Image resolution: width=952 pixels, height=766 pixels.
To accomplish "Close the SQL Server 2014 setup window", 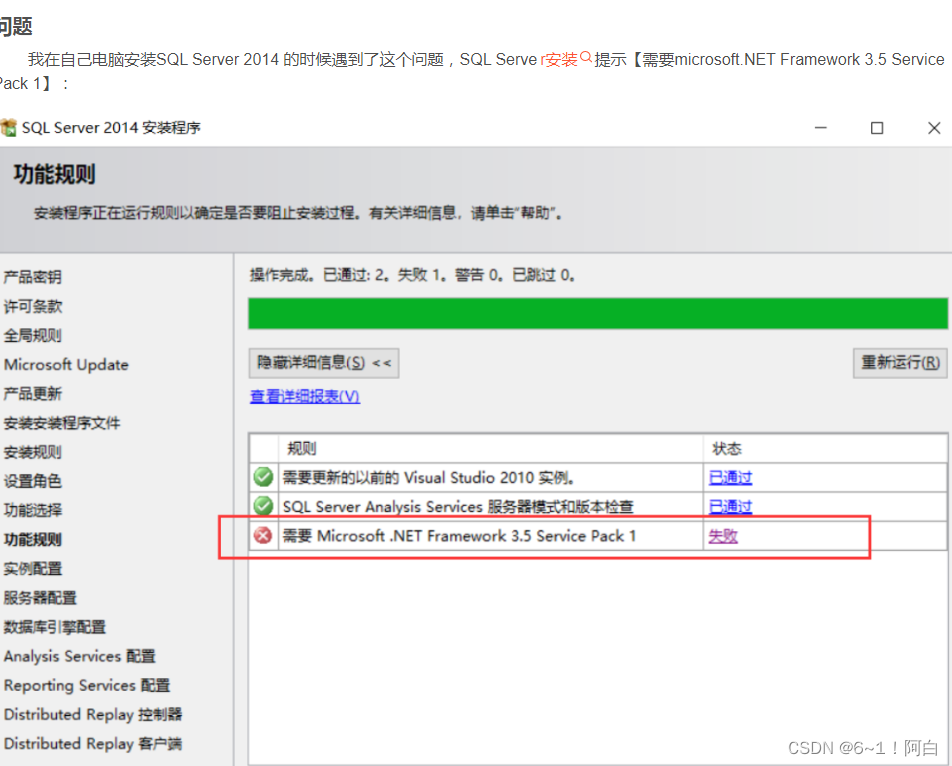I will (934, 128).
